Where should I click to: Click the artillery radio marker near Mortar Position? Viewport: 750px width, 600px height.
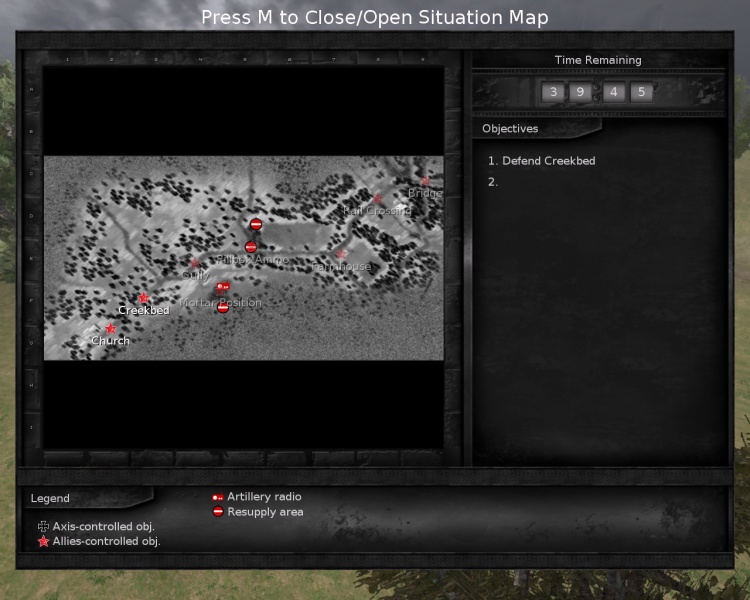point(222,287)
